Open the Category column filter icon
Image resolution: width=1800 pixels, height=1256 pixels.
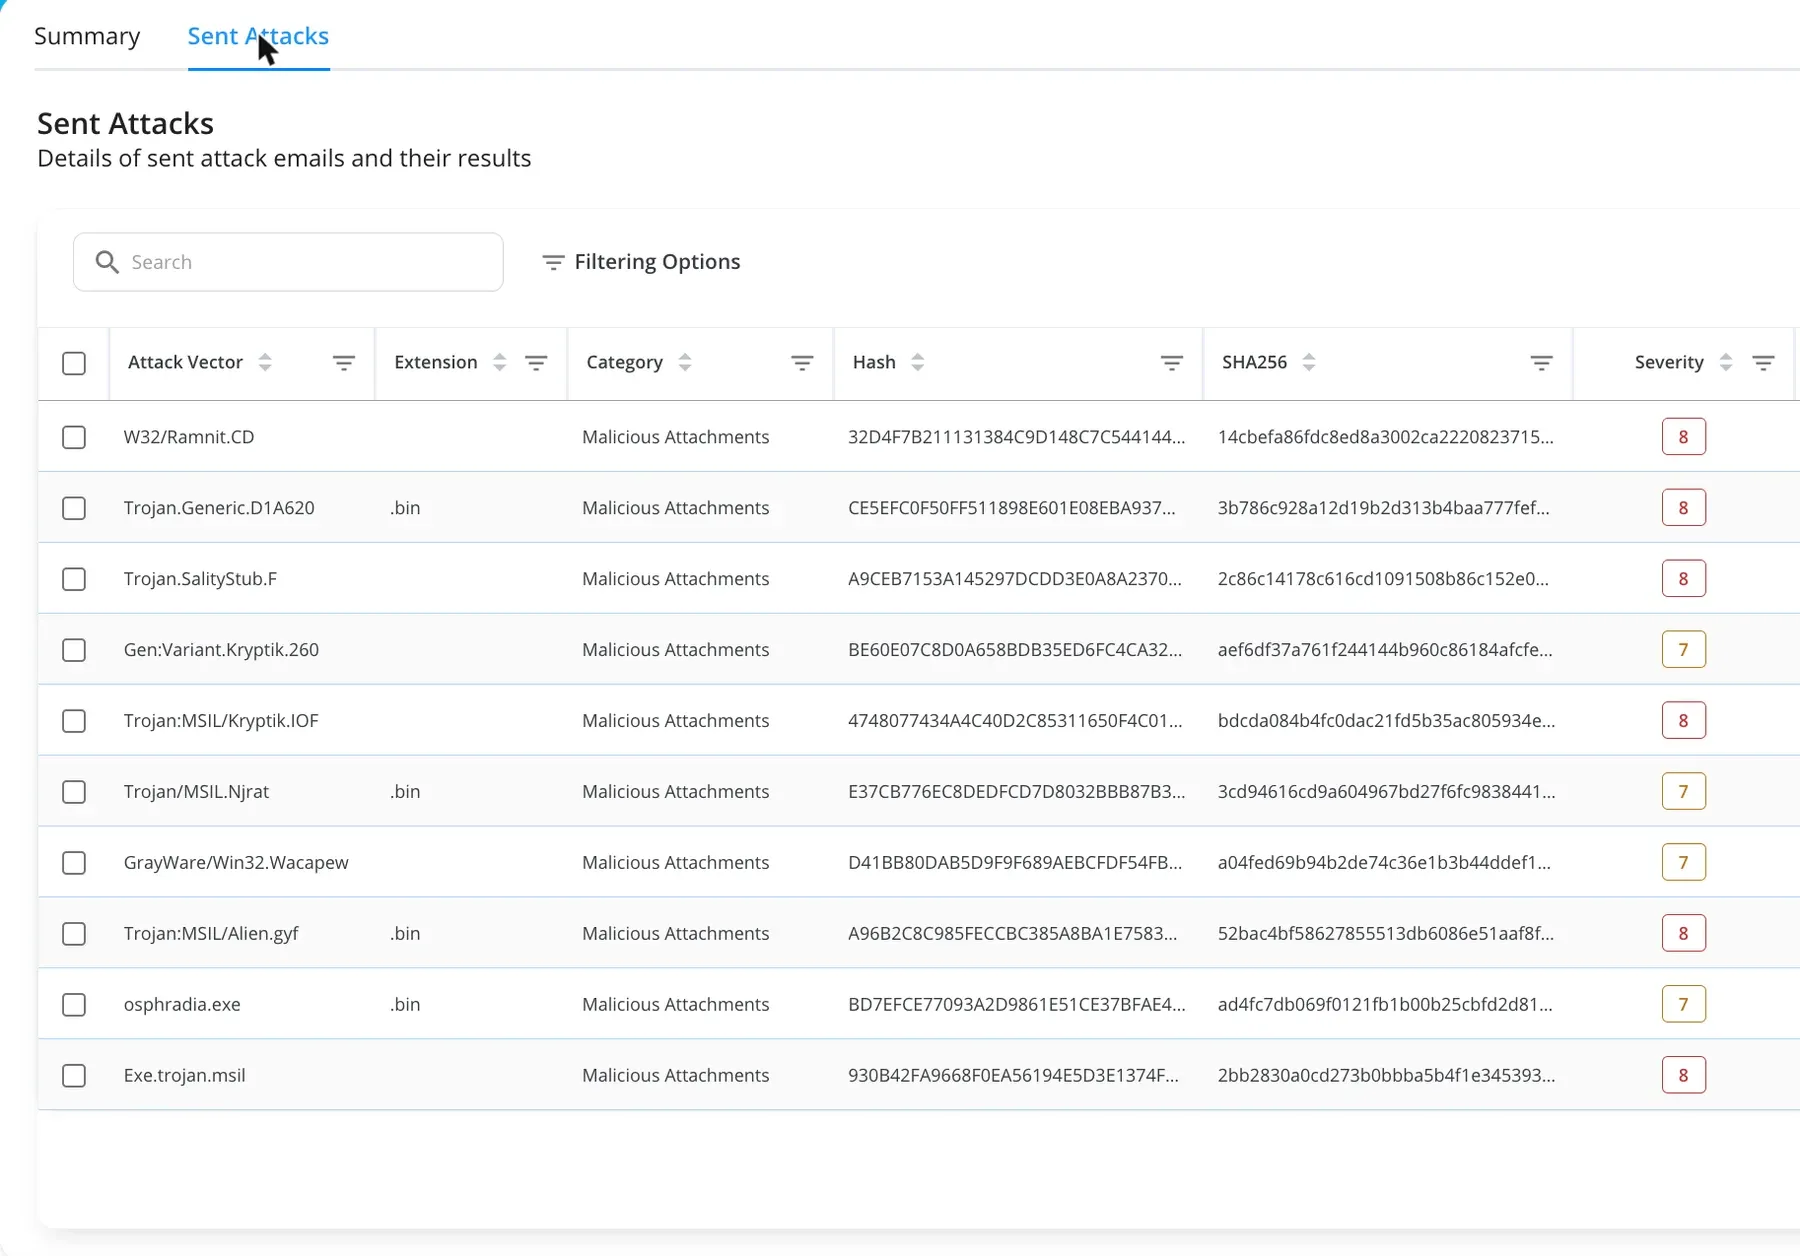802,363
